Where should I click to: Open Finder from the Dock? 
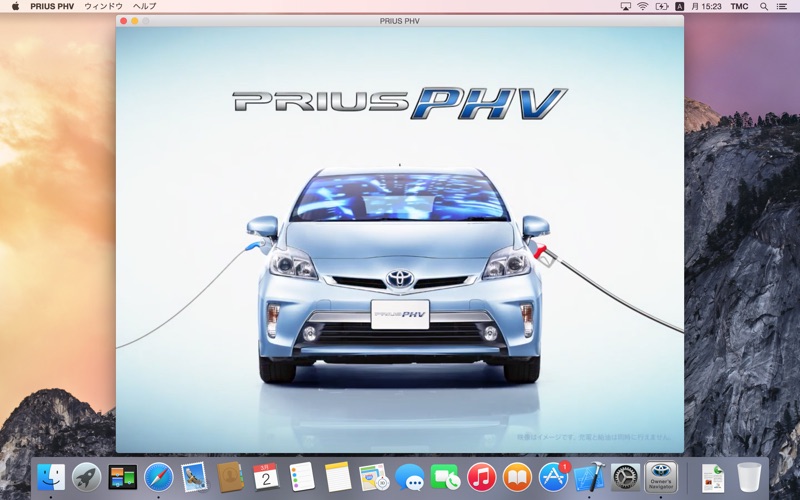51,478
